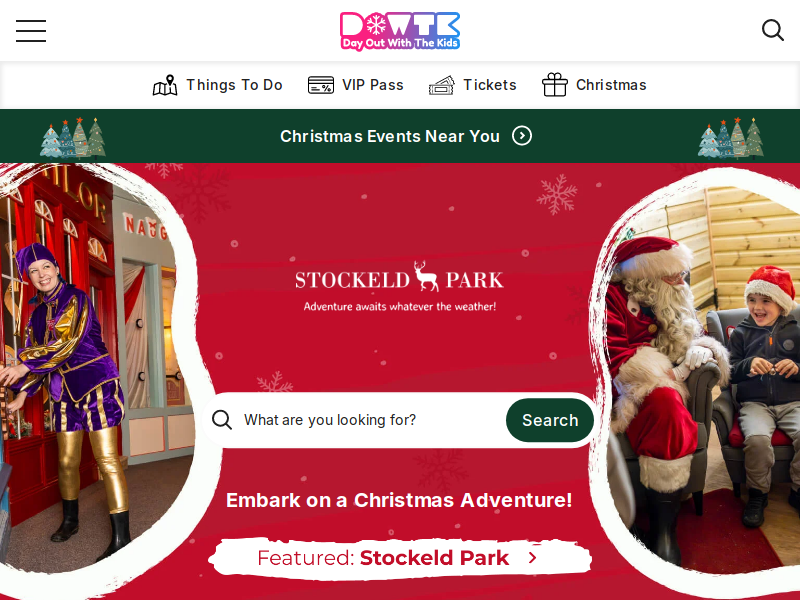Click the header search magnifier icon
This screenshot has width=800, height=600.
[772, 31]
